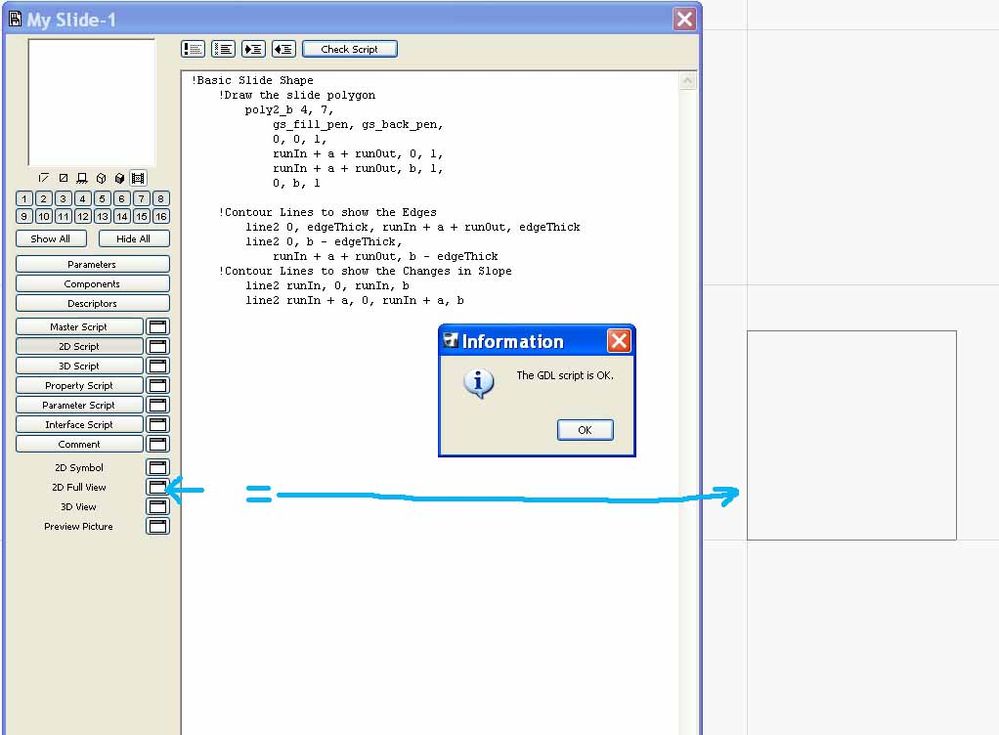Toggle fragment layer 9
The image size is (999, 735).
(24, 217)
